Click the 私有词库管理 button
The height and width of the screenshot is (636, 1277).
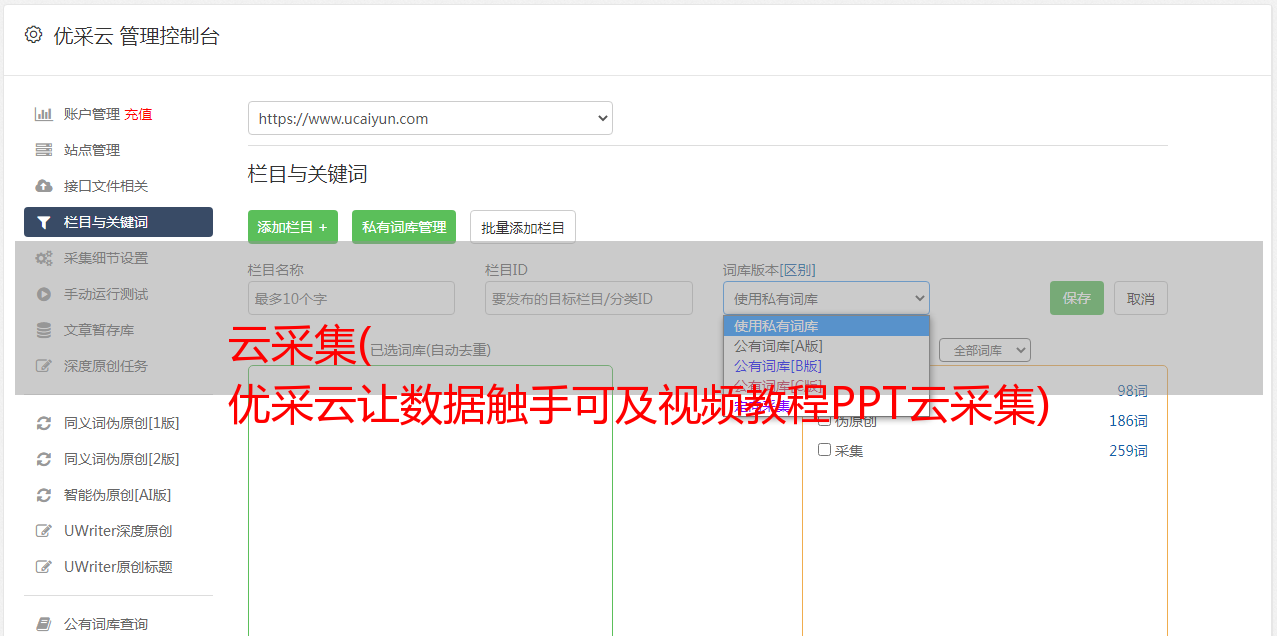pos(404,227)
